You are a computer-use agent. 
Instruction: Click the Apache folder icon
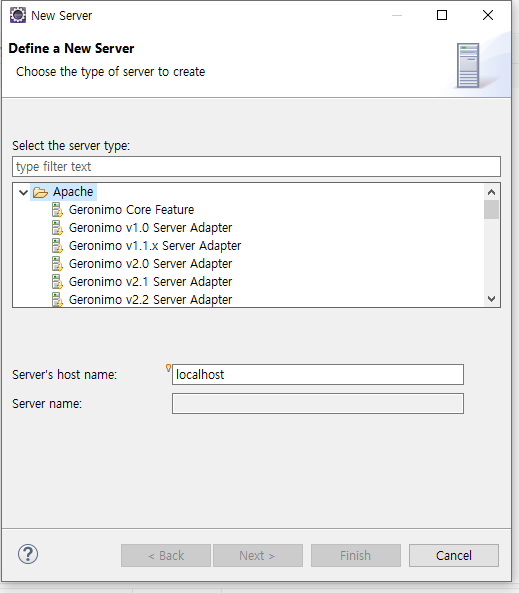click(40, 192)
